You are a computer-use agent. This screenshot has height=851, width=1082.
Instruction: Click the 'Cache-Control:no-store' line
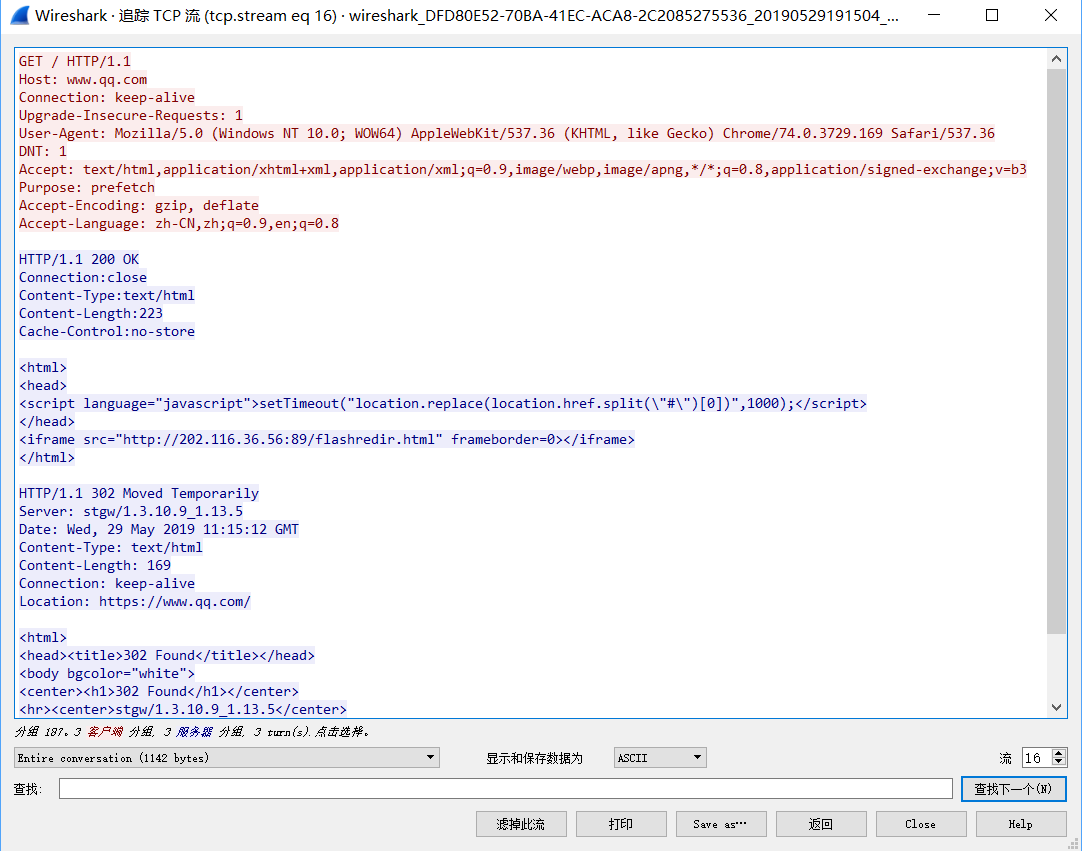point(107,331)
